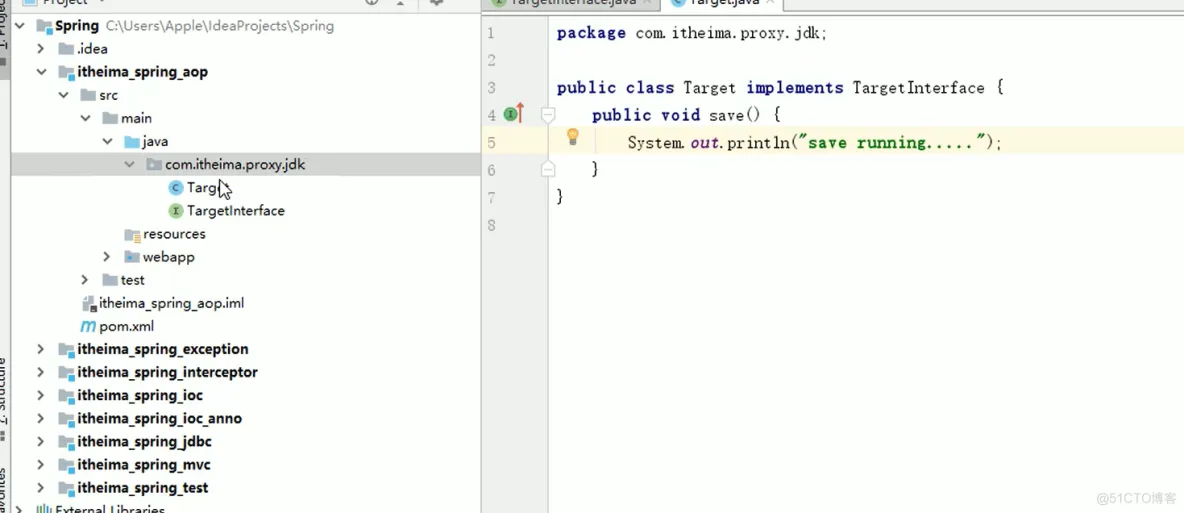The width and height of the screenshot is (1184, 513).
Task: Select the main folder label
Action: pos(137,119)
